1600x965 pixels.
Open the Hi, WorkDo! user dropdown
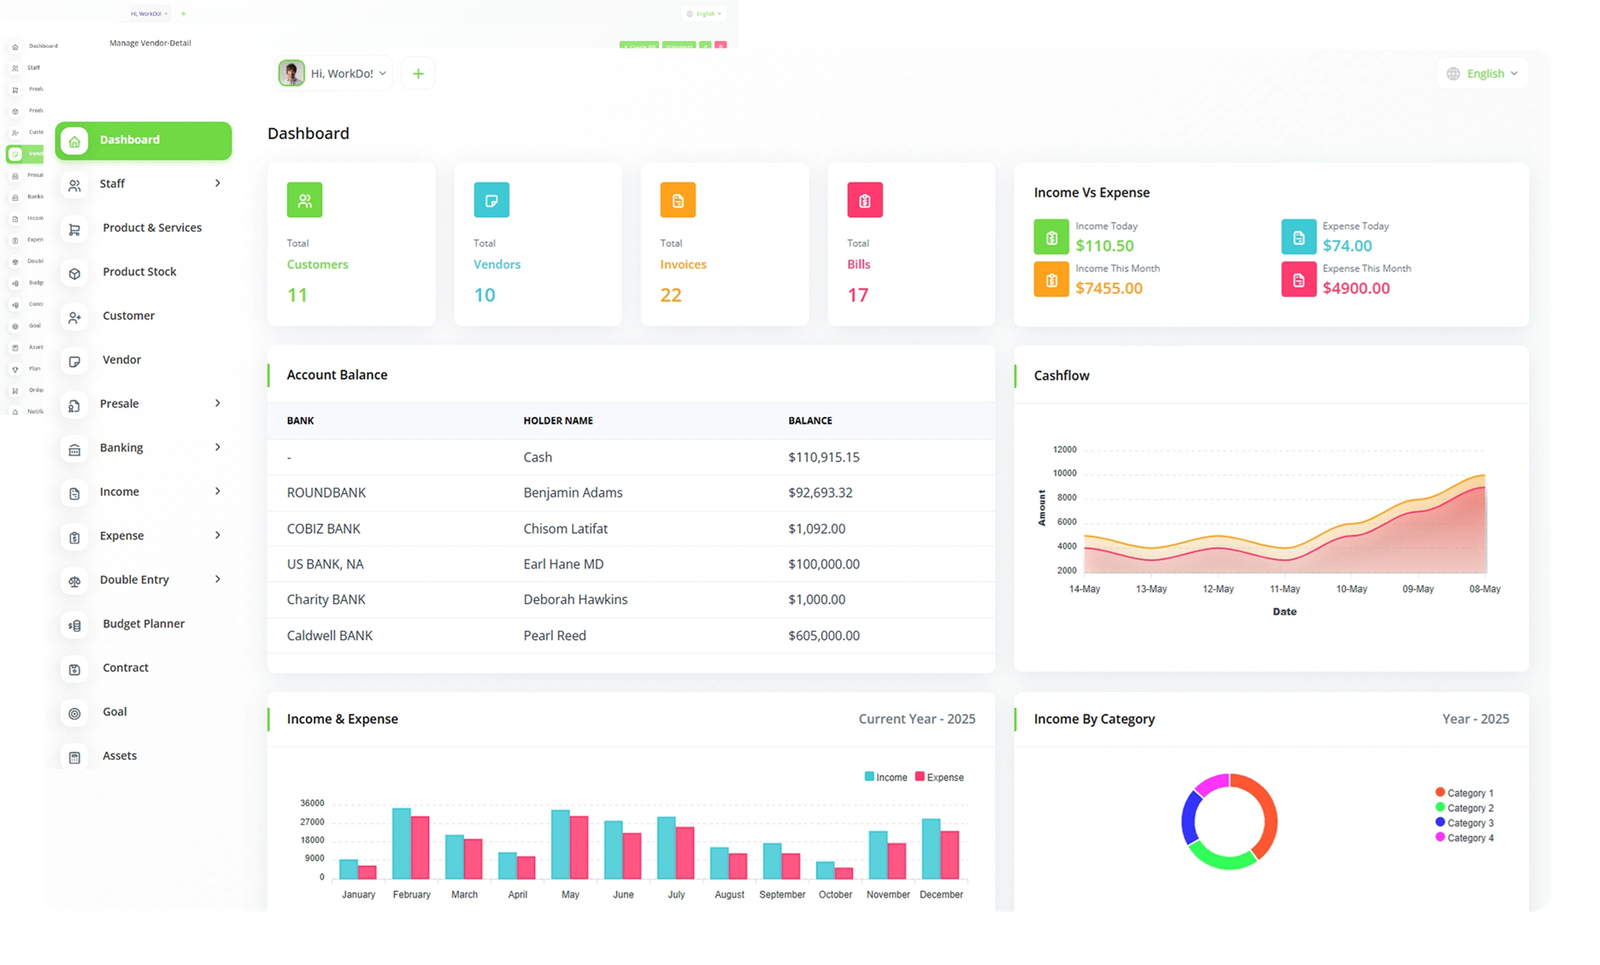pos(334,74)
